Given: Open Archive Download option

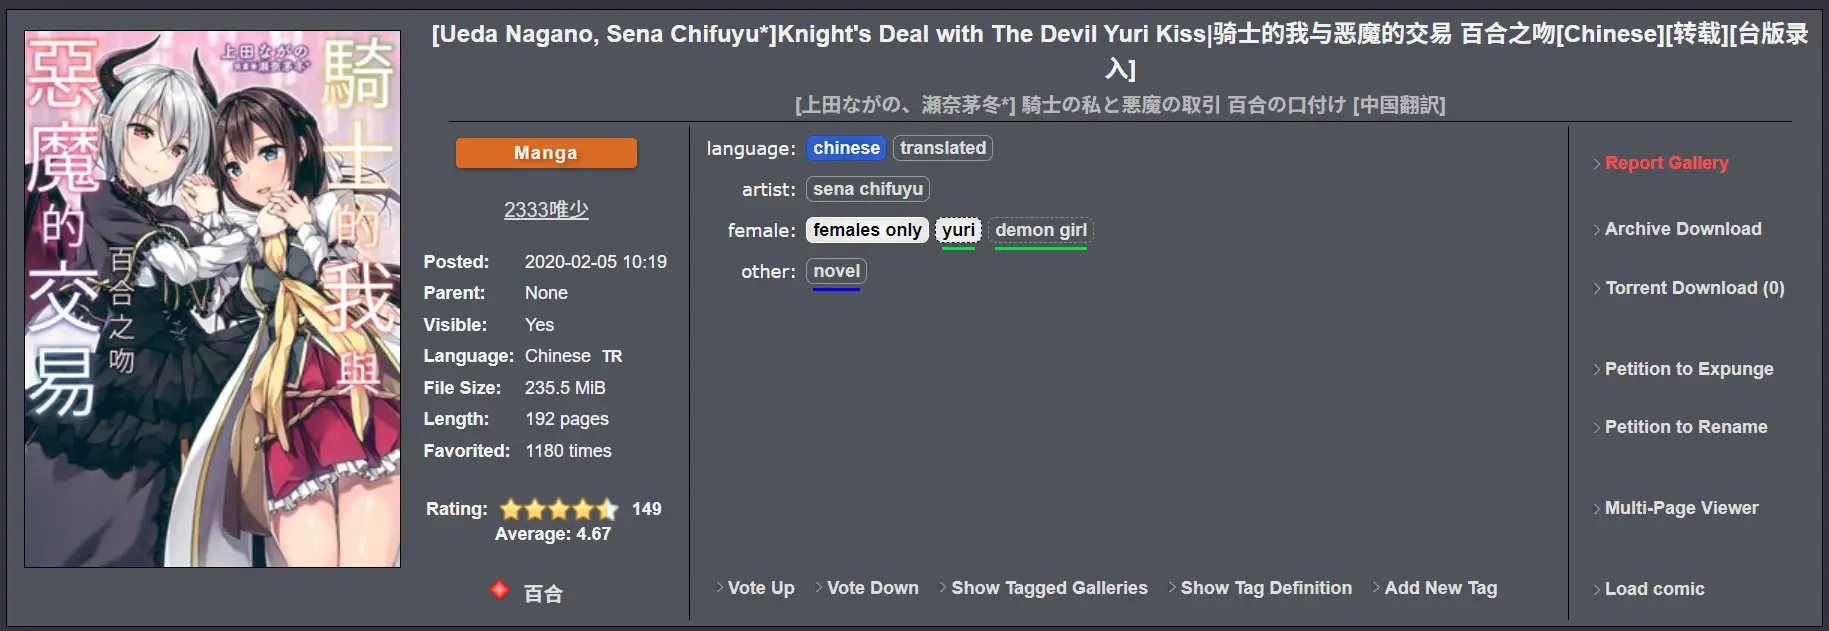Looking at the screenshot, I should point(1682,229).
